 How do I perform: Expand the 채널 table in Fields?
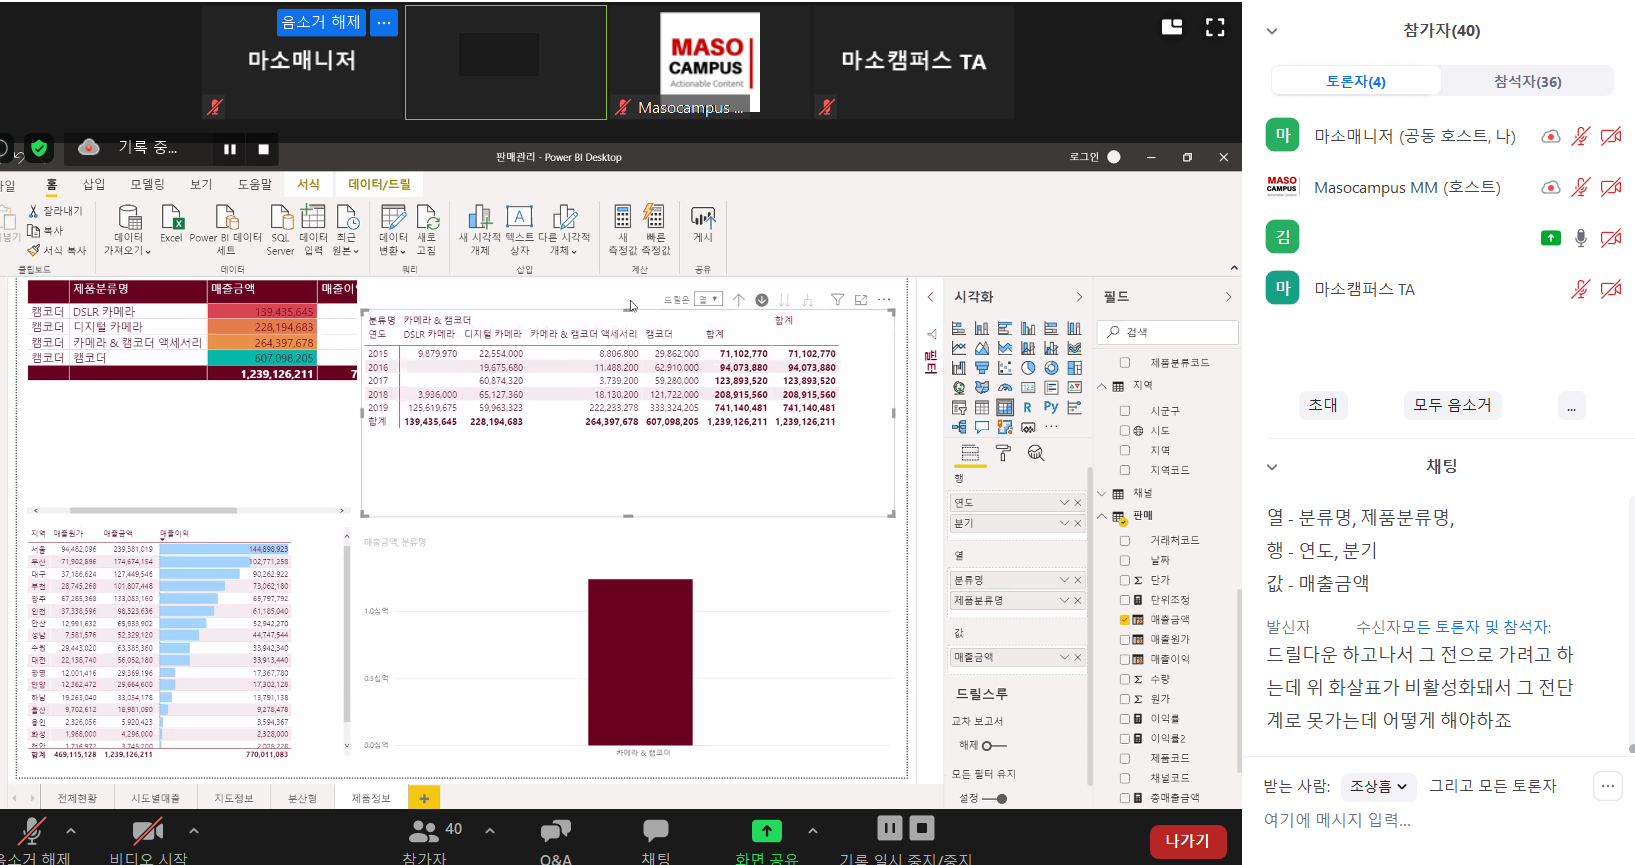point(1102,494)
